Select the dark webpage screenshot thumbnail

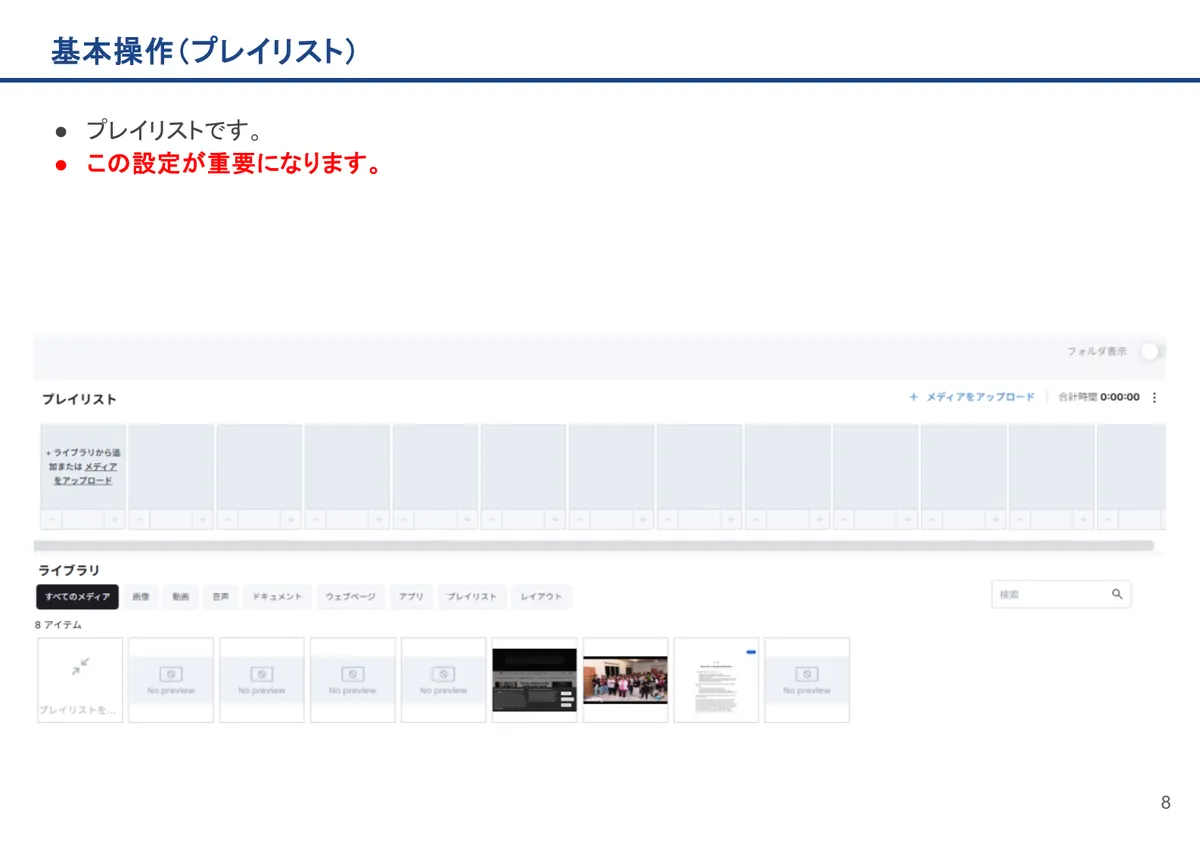pyautogui.click(x=535, y=680)
